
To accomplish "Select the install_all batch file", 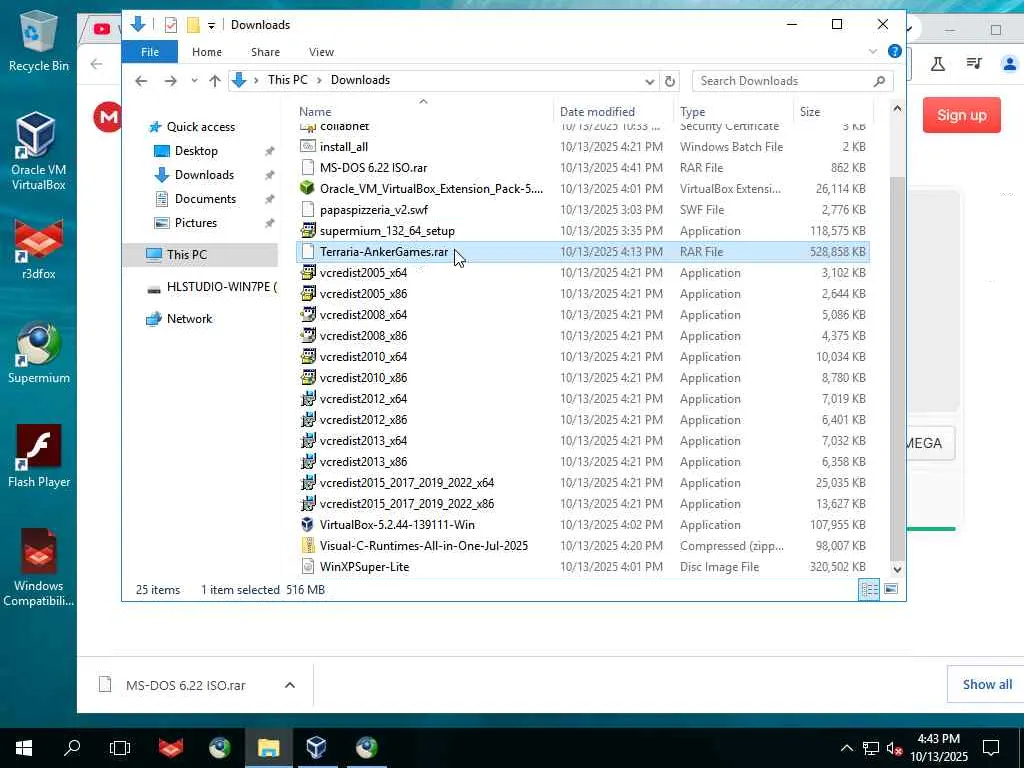I will pos(583,147).
